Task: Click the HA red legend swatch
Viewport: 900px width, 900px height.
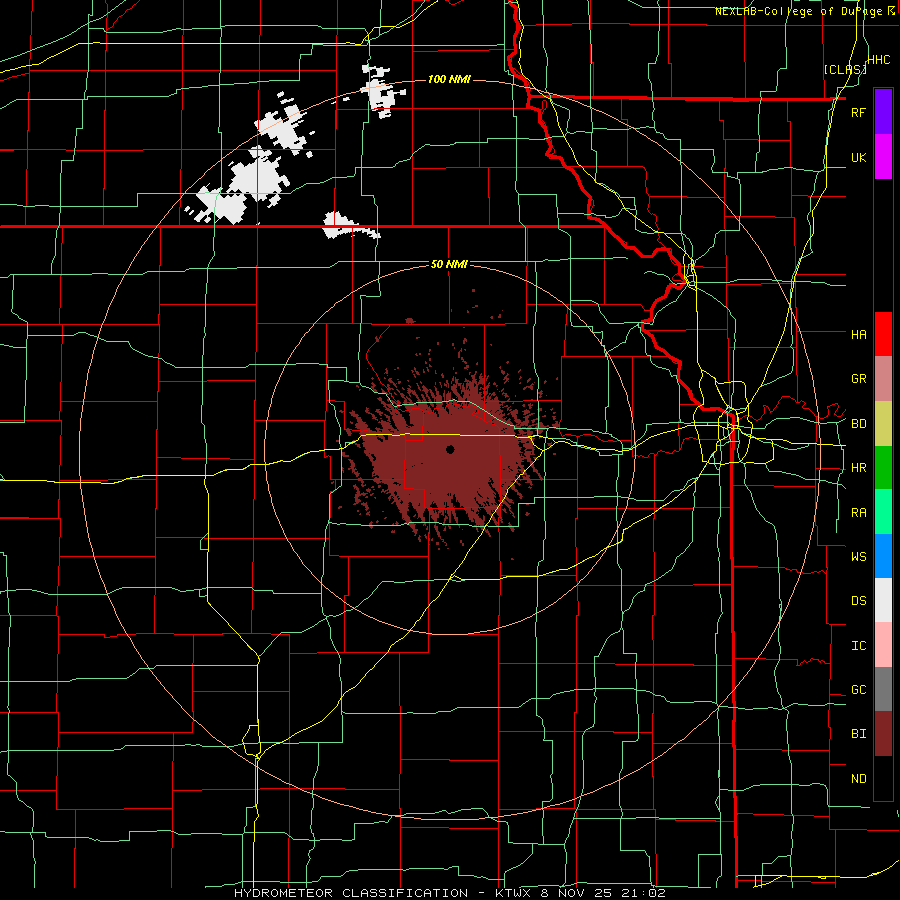Action: coord(883,334)
